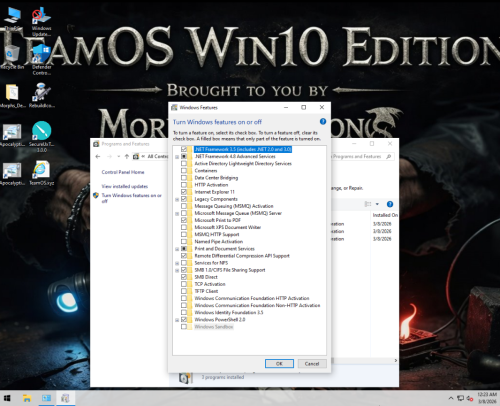Screen dimensions: 500x406
Task: Open the taskbar clock and date
Action: 487,398
